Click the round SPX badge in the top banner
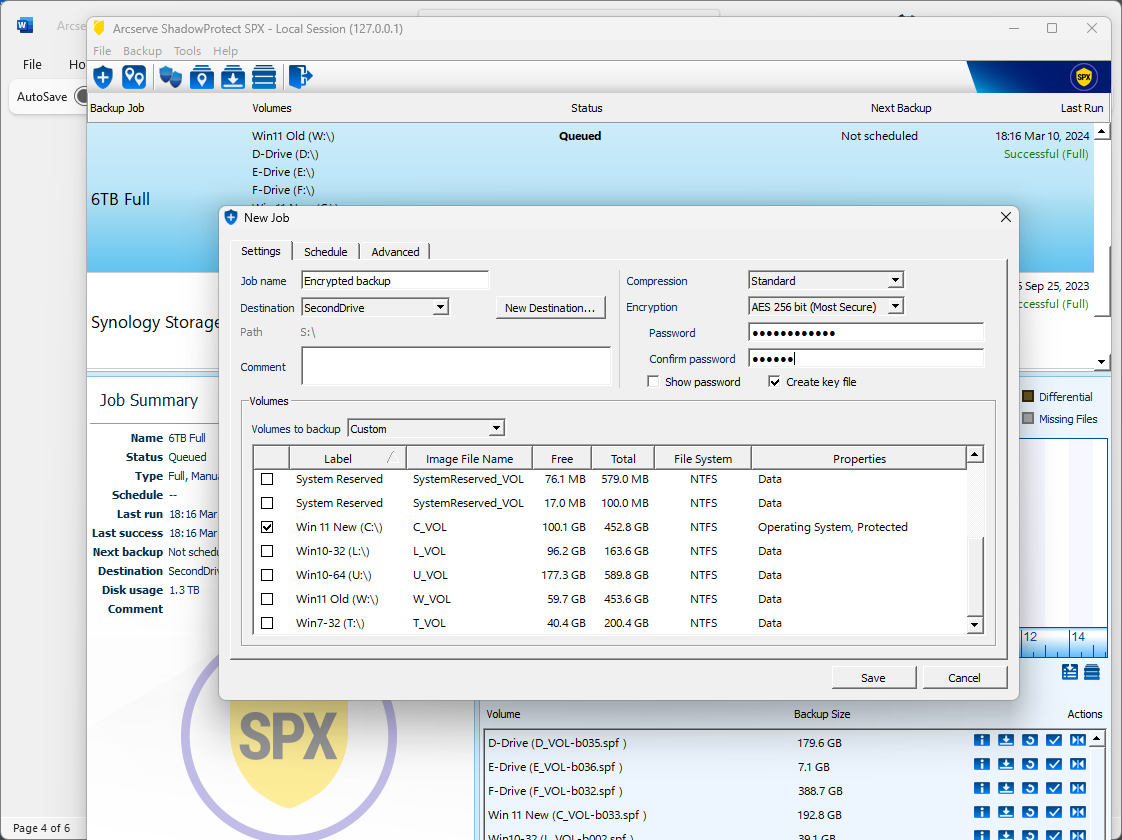 (x=1083, y=77)
